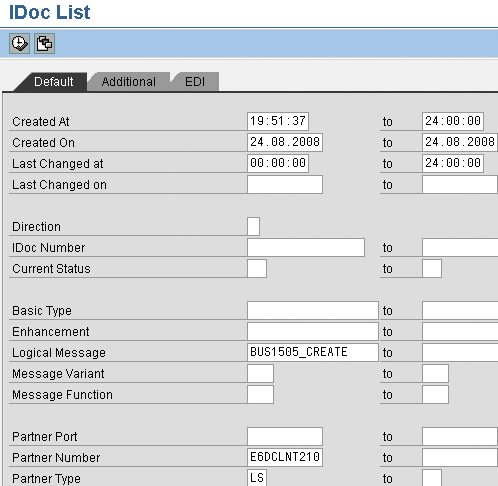Click the Partner Number field E6DCLNT210

[x=285, y=457]
